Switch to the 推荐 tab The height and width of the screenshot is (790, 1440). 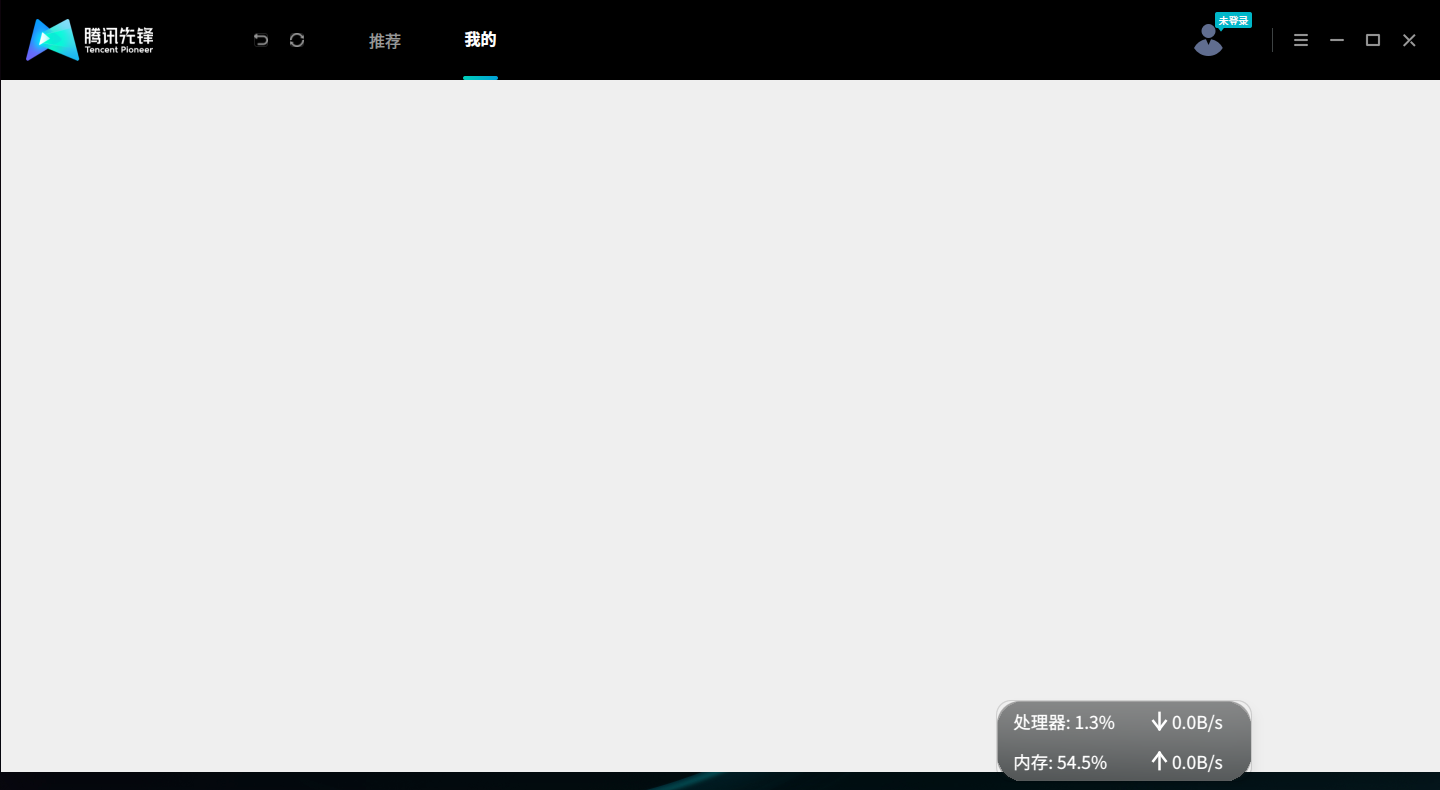[x=385, y=41]
